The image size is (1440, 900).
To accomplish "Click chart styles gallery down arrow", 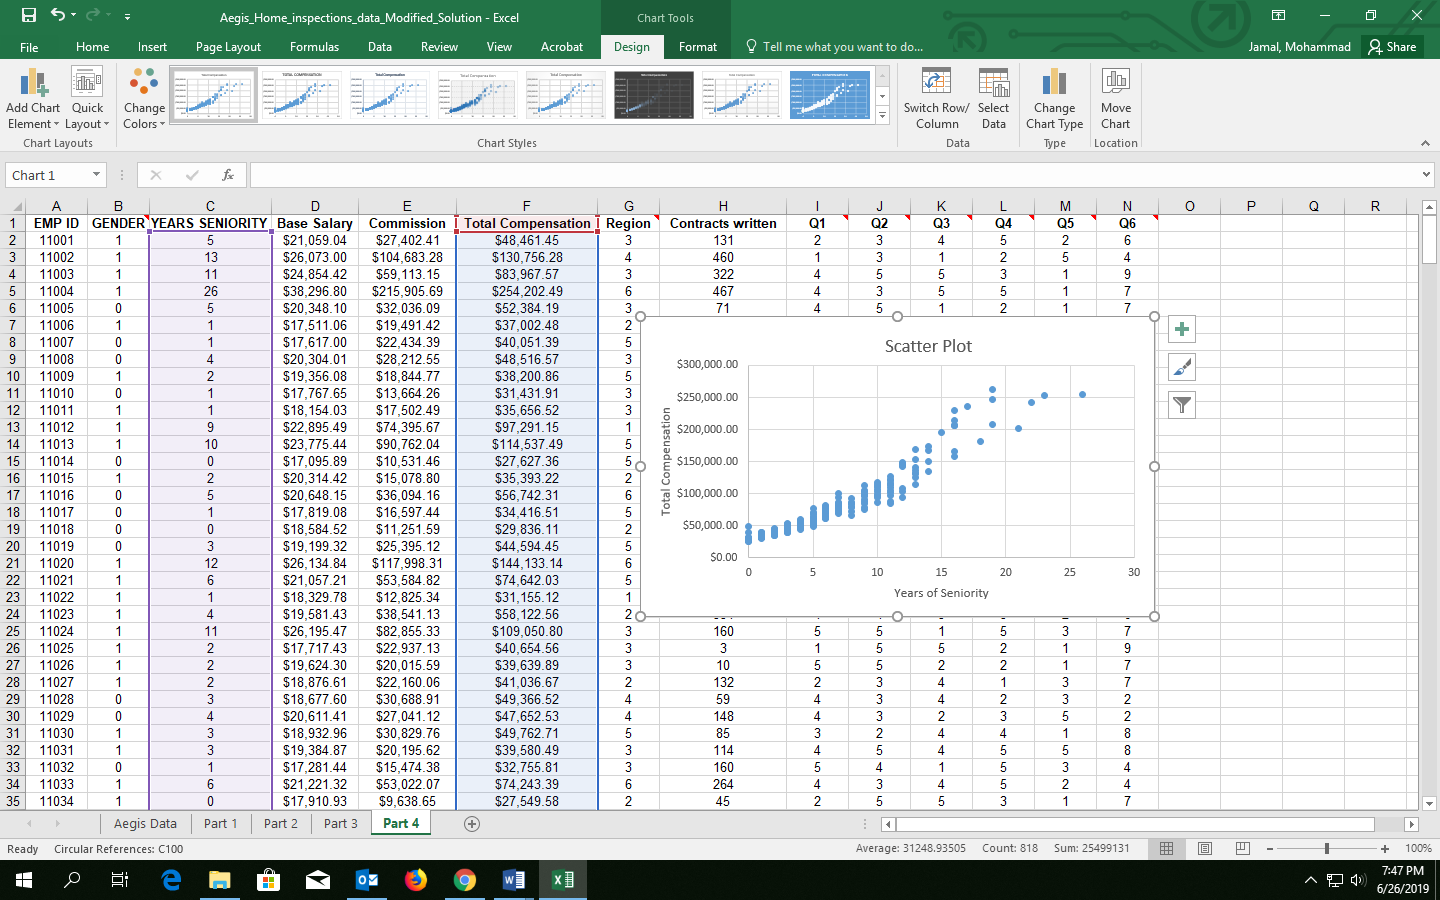I will tap(882, 97).
